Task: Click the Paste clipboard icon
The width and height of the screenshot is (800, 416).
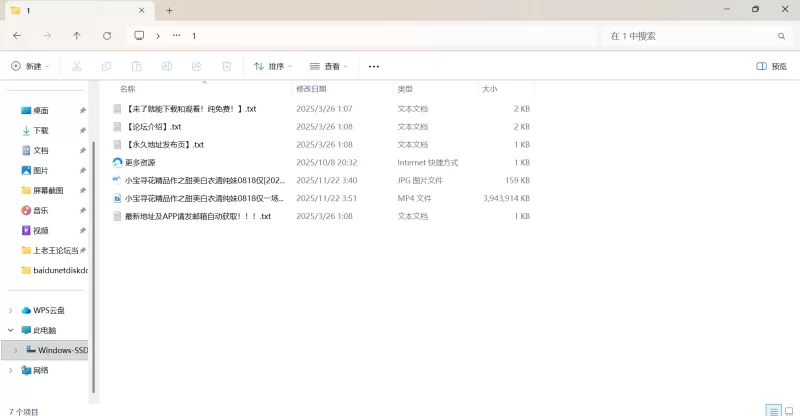Action: pyautogui.click(x=136, y=66)
